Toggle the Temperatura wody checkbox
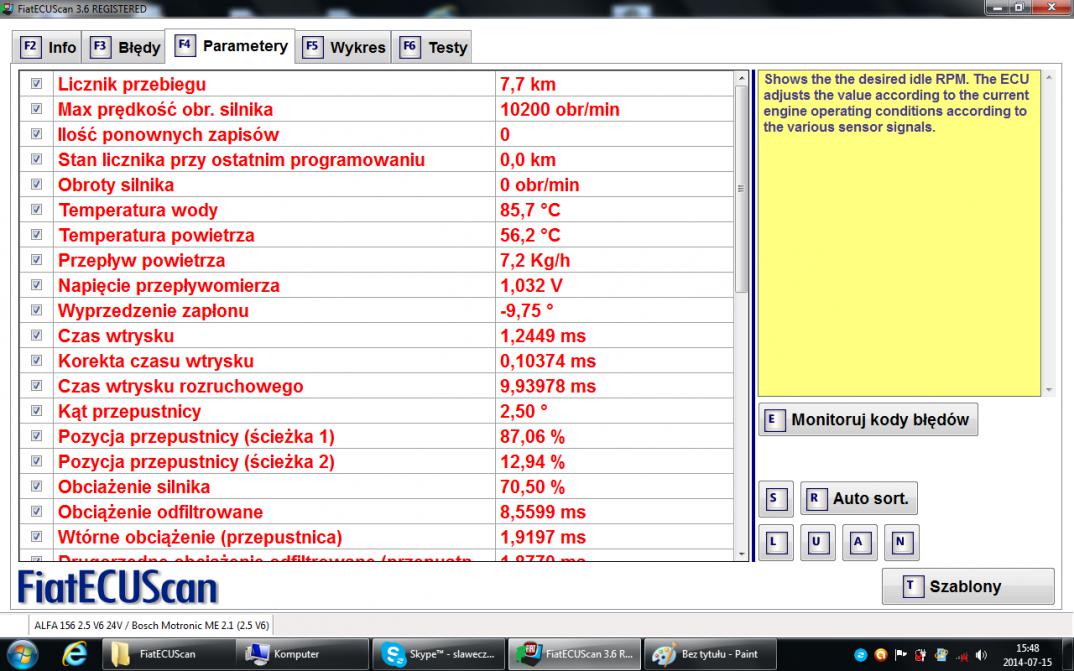Viewport: 1074px width, 671px height. [37, 210]
